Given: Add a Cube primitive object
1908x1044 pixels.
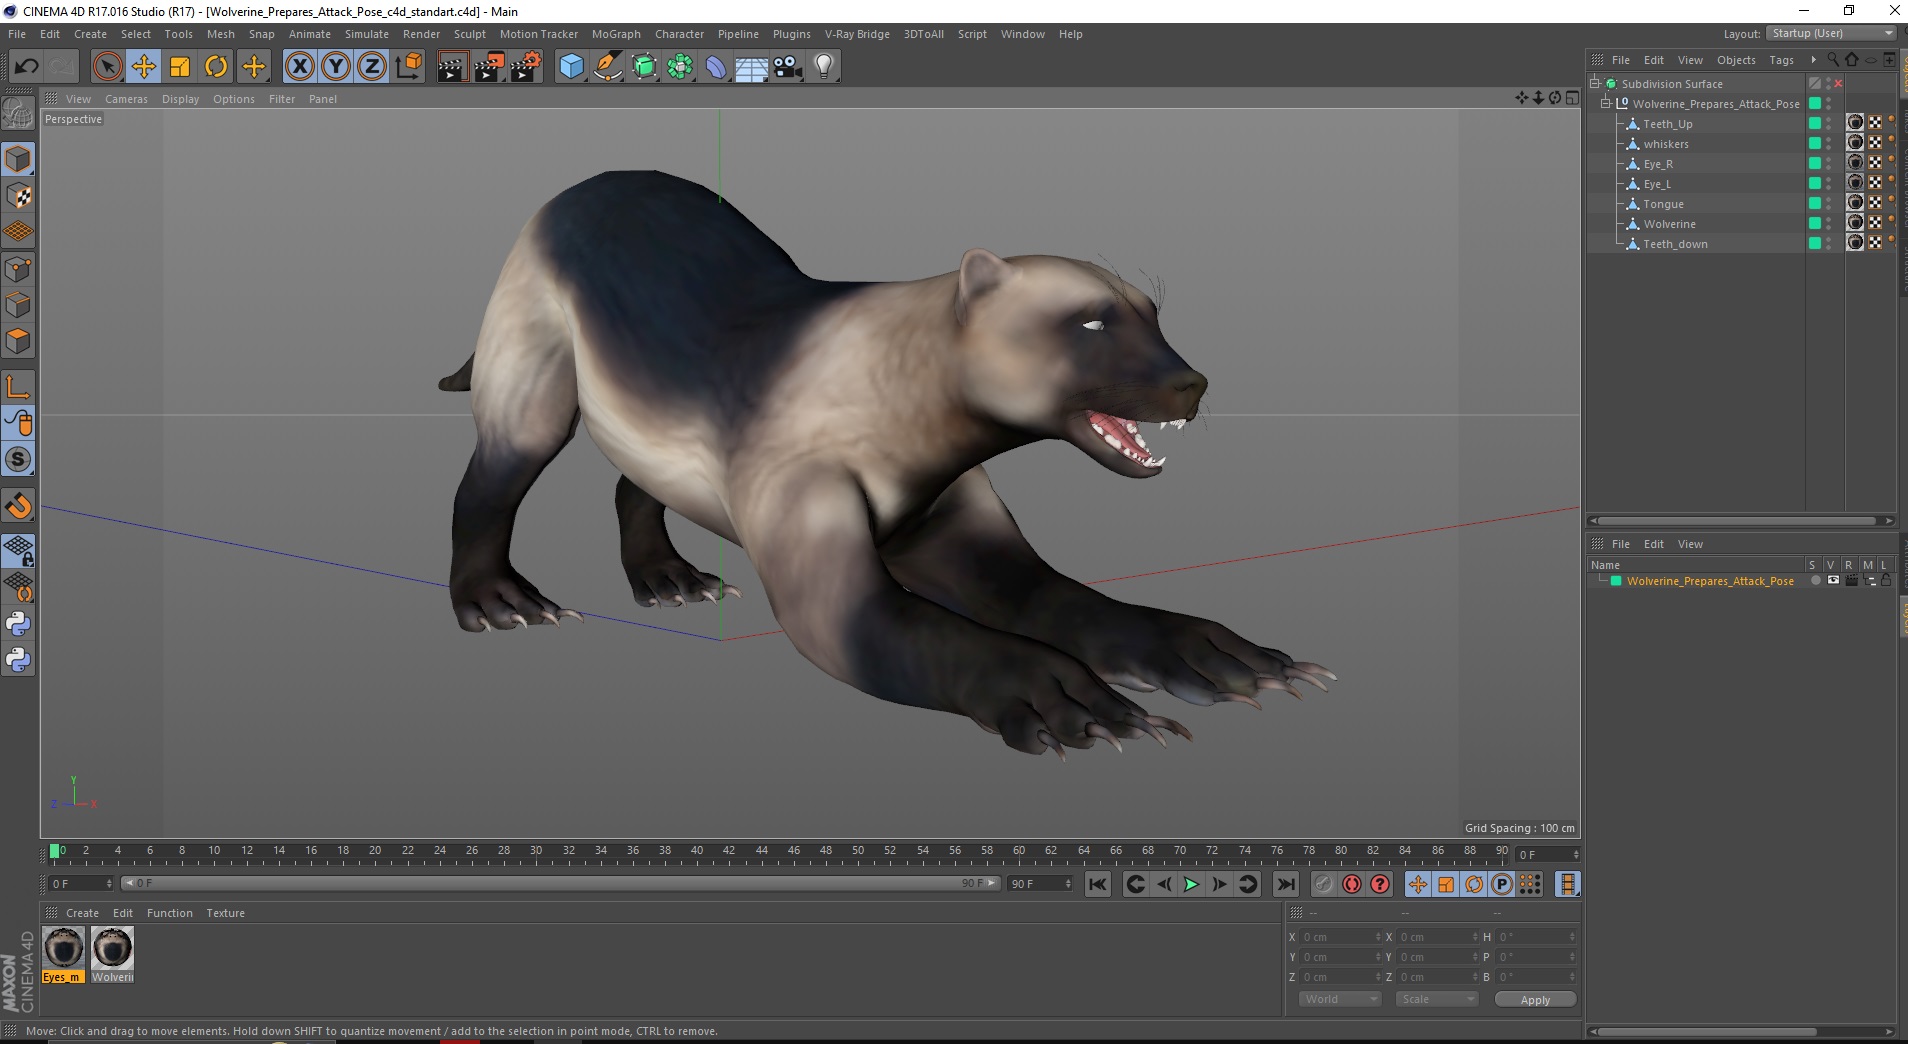Looking at the screenshot, I should tap(571, 67).
